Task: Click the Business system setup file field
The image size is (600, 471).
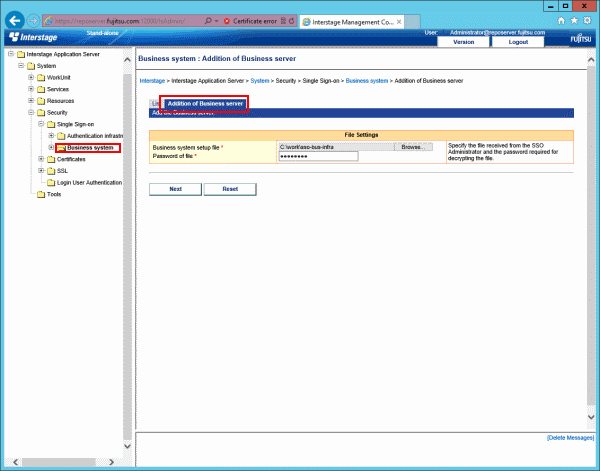Action: (x=336, y=147)
